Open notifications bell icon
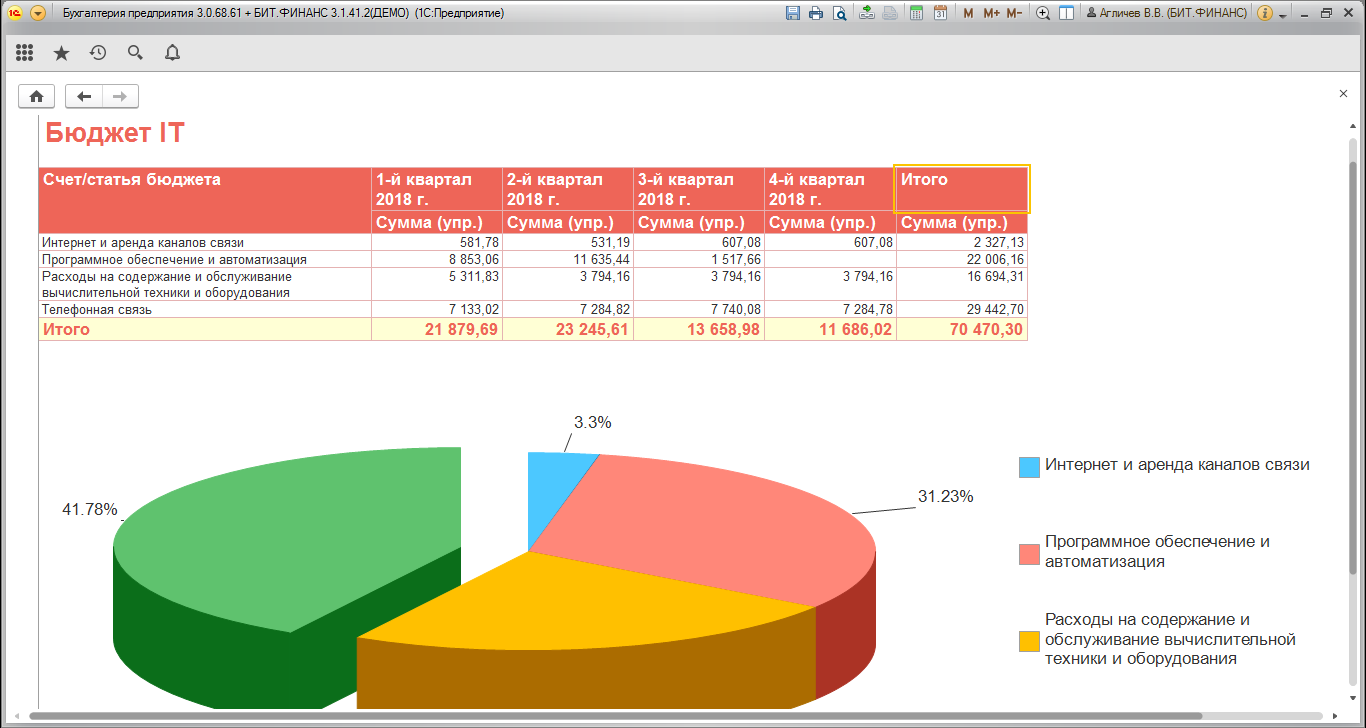The image size is (1366, 728). click(x=172, y=53)
